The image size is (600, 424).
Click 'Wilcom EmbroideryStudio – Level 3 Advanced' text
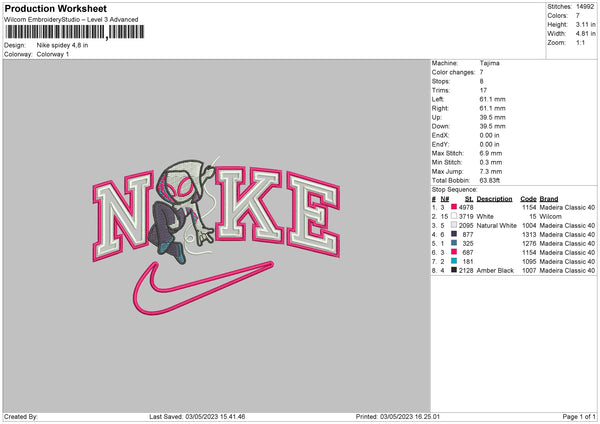tap(71, 20)
